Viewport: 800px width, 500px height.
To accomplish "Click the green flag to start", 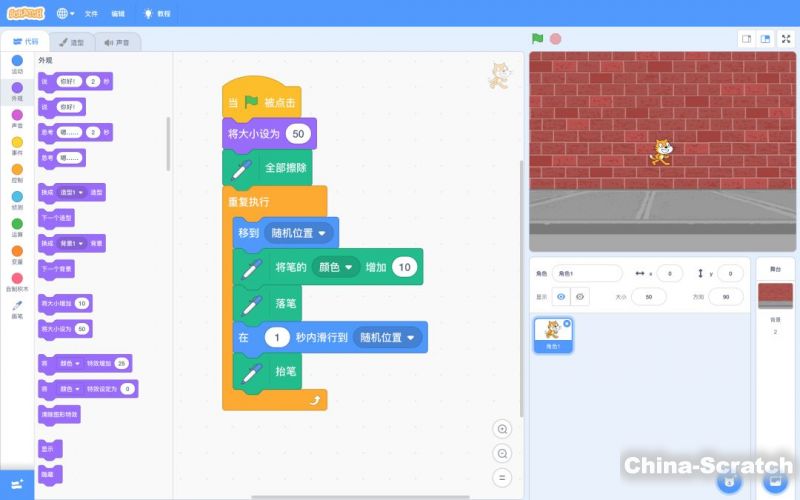I will 538,39.
